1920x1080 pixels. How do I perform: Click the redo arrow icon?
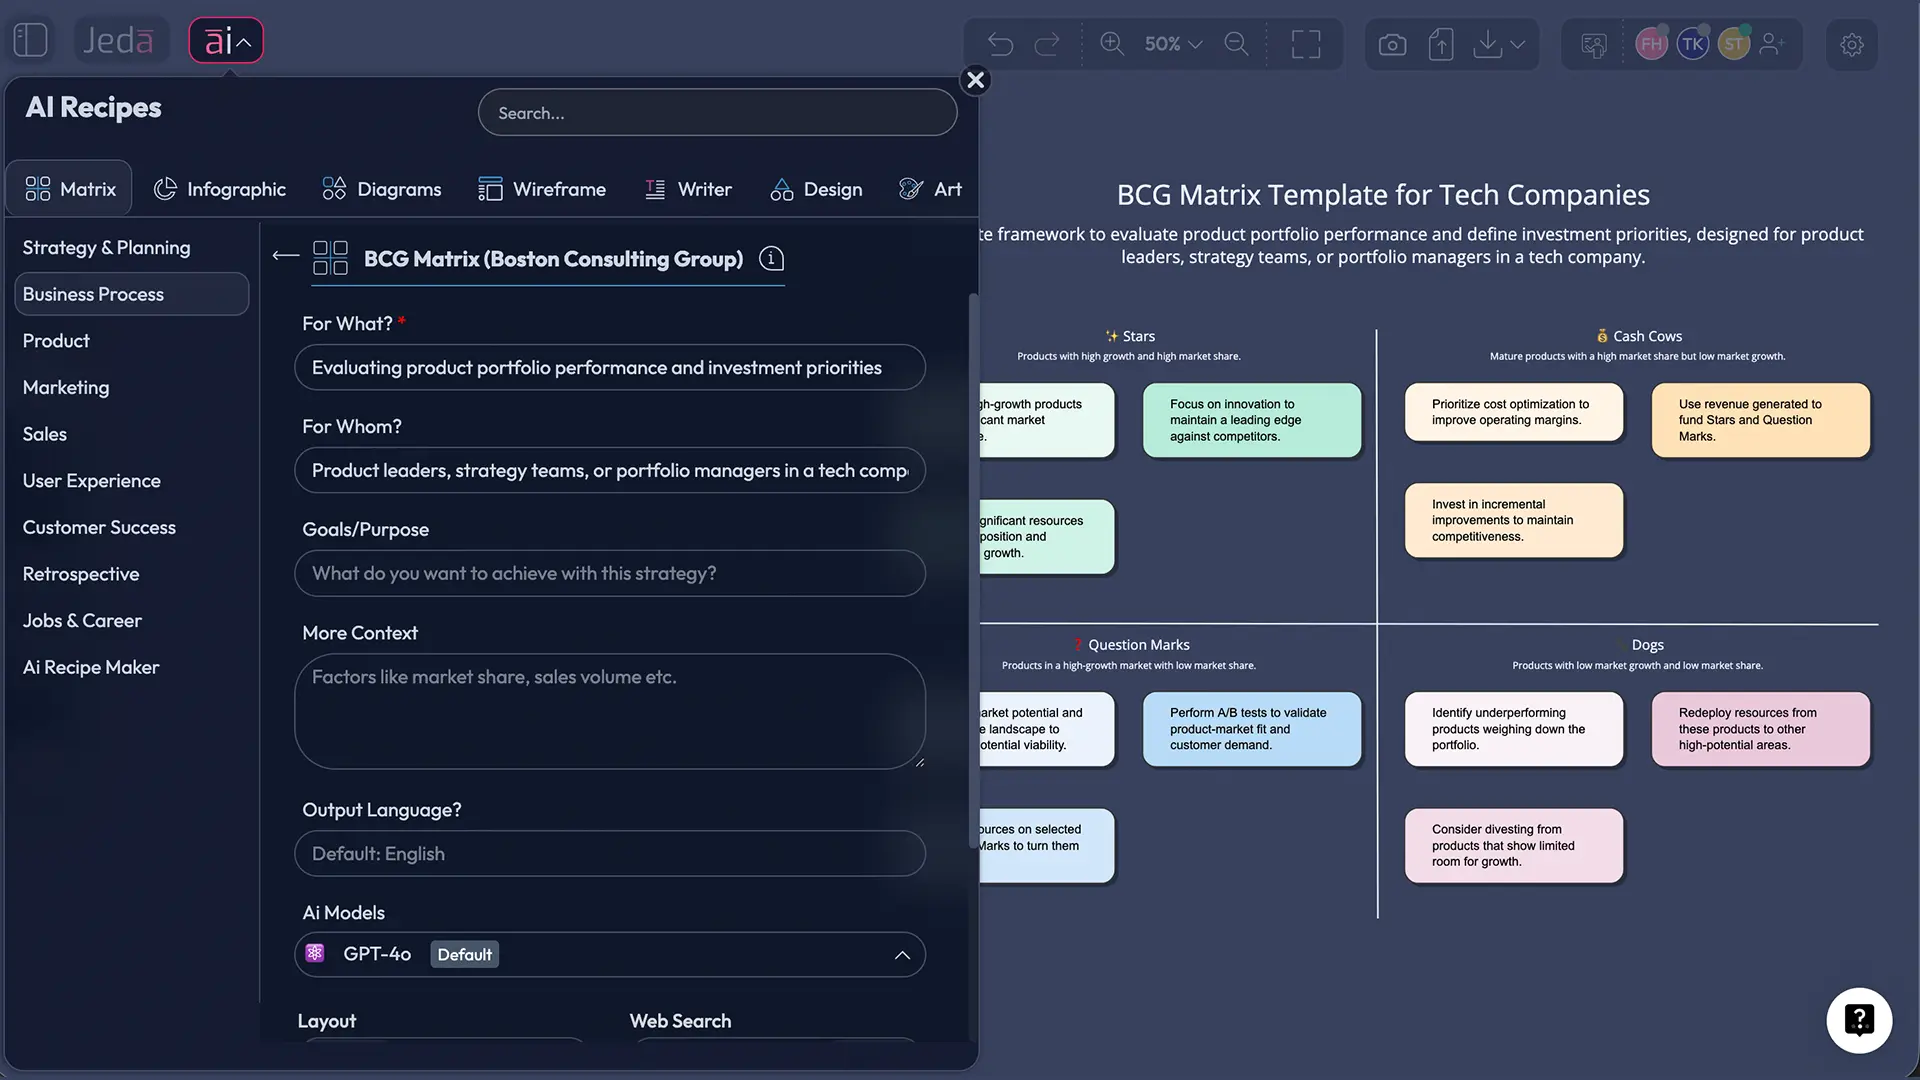click(x=1047, y=44)
